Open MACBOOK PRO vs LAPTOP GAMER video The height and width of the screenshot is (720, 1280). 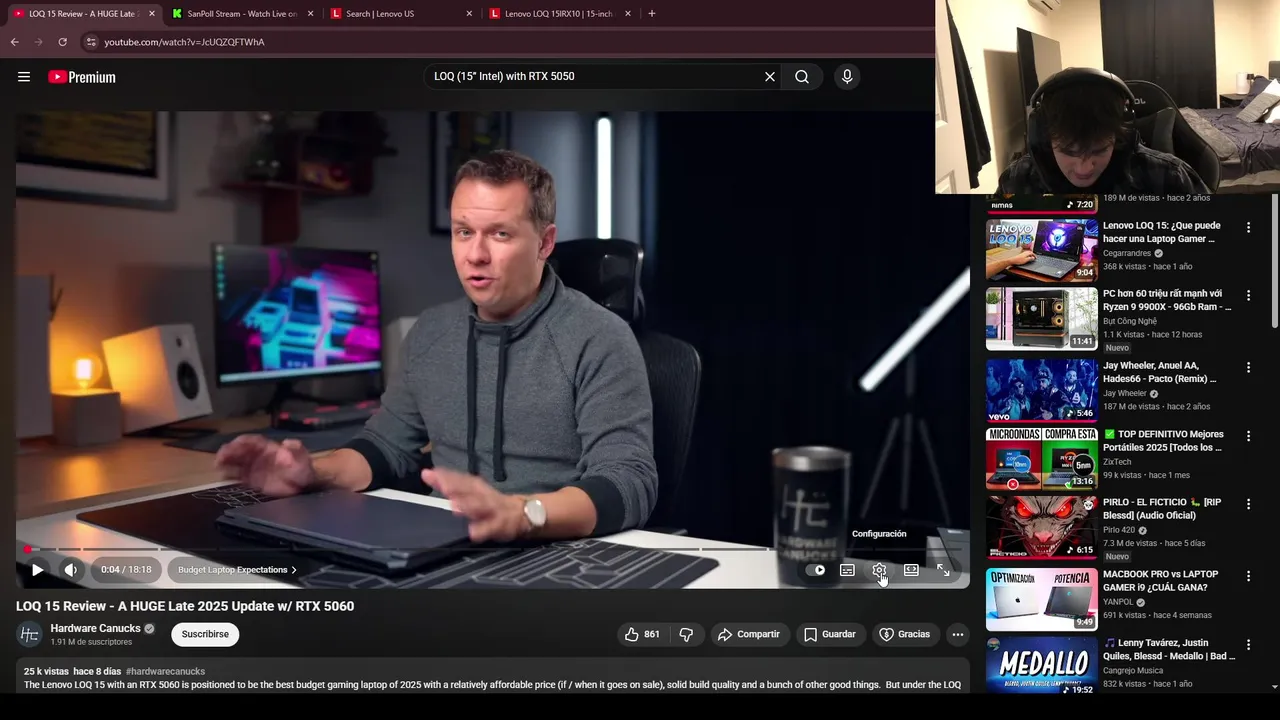click(1041, 599)
